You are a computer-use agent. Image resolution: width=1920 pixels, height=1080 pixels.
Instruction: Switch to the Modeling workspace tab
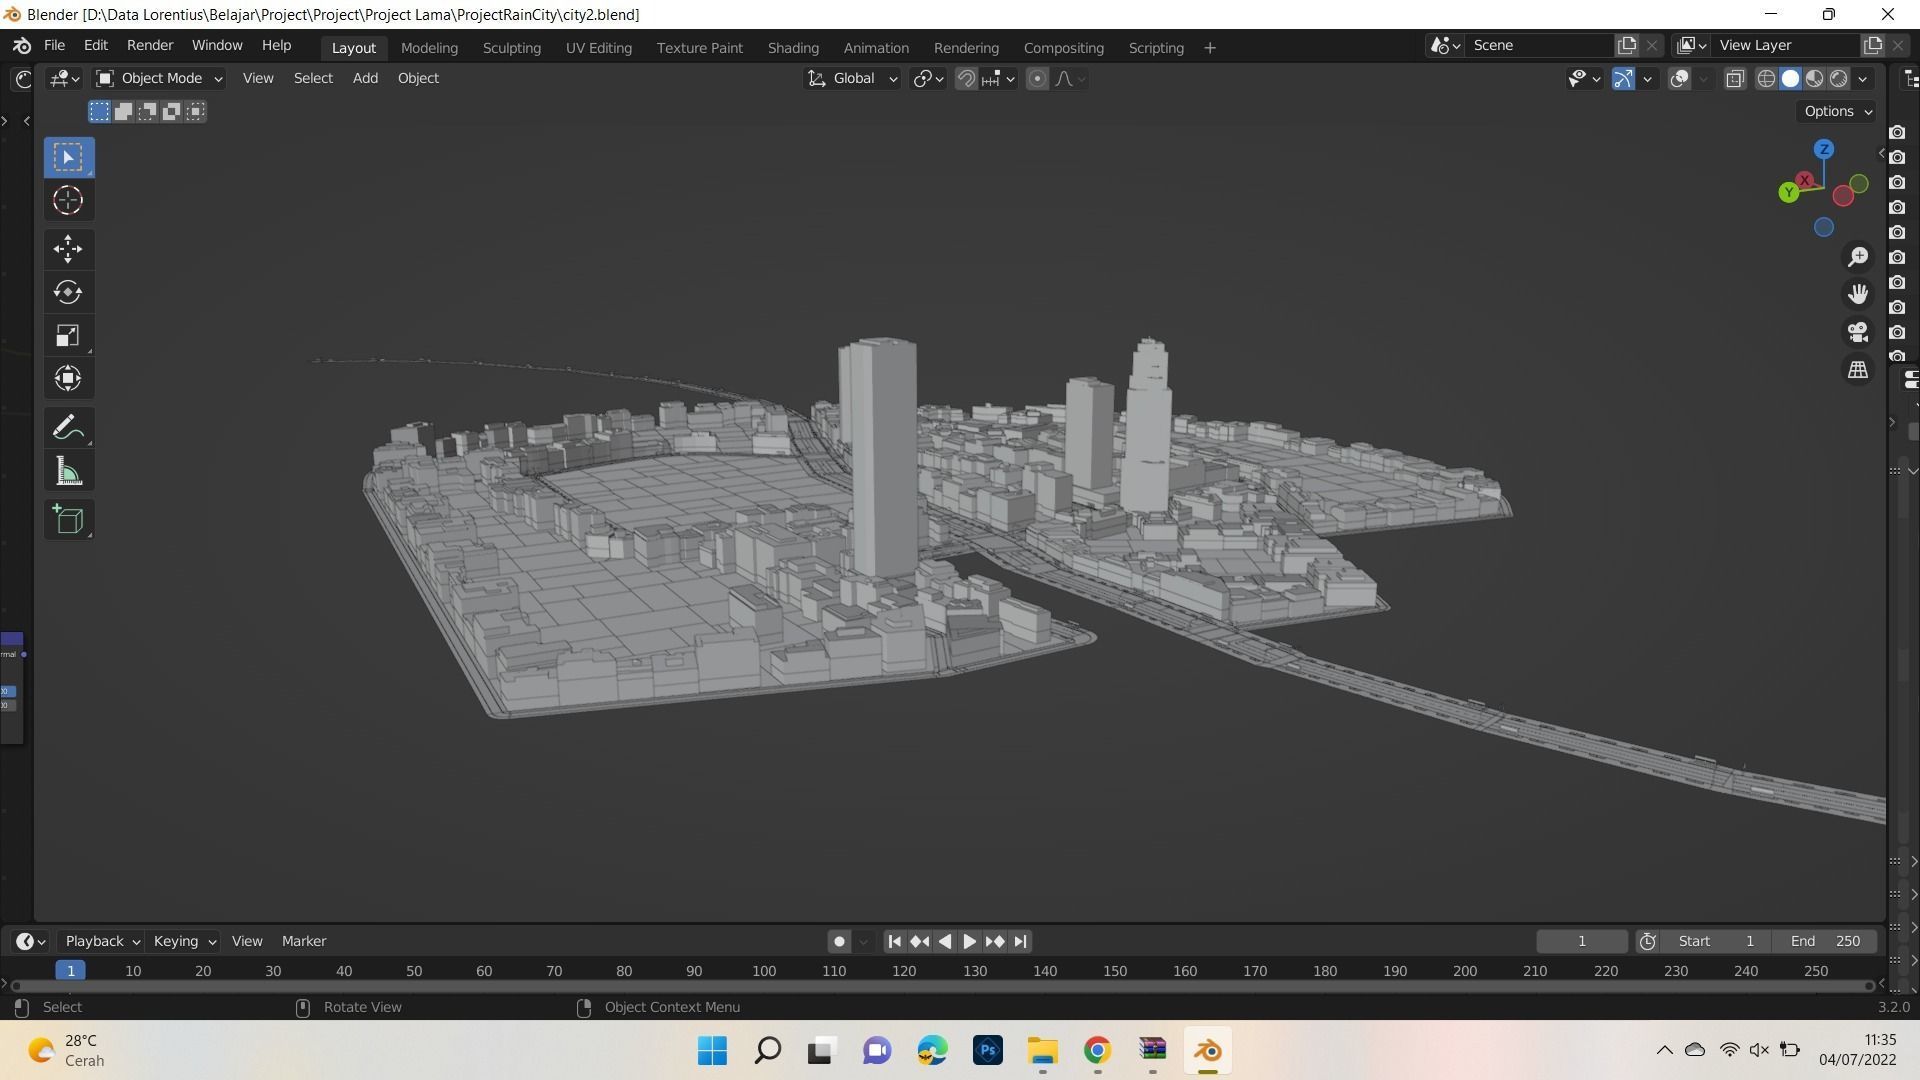pyautogui.click(x=429, y=48)
